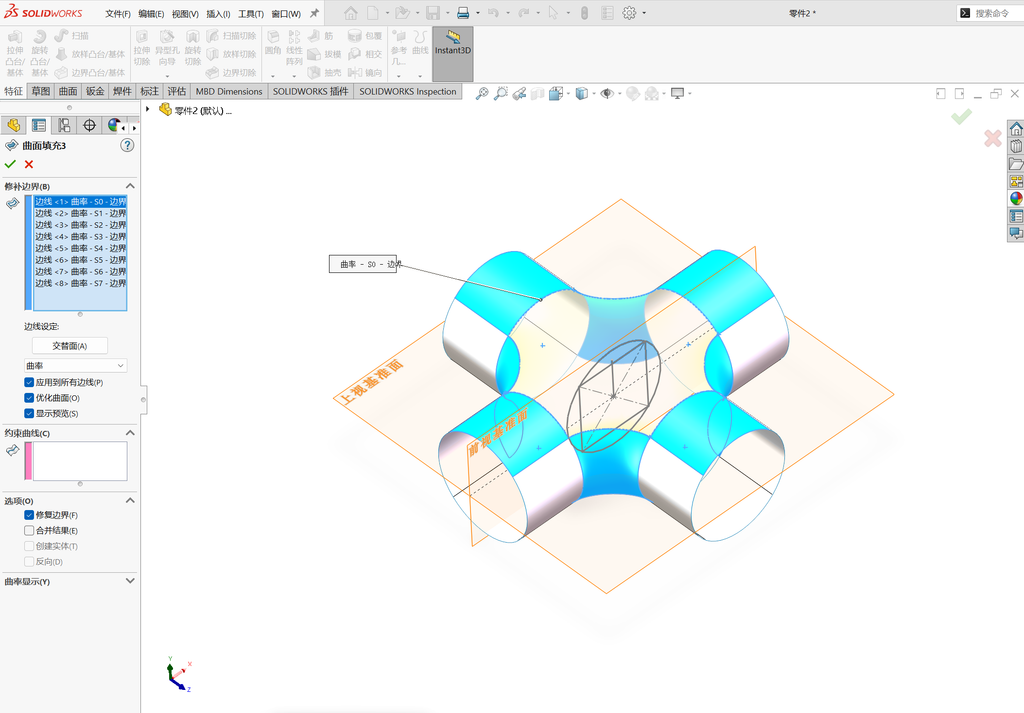
Task: Click the green checkmark to accept fill
Action: pyautogui.click(x=10, y=164)
